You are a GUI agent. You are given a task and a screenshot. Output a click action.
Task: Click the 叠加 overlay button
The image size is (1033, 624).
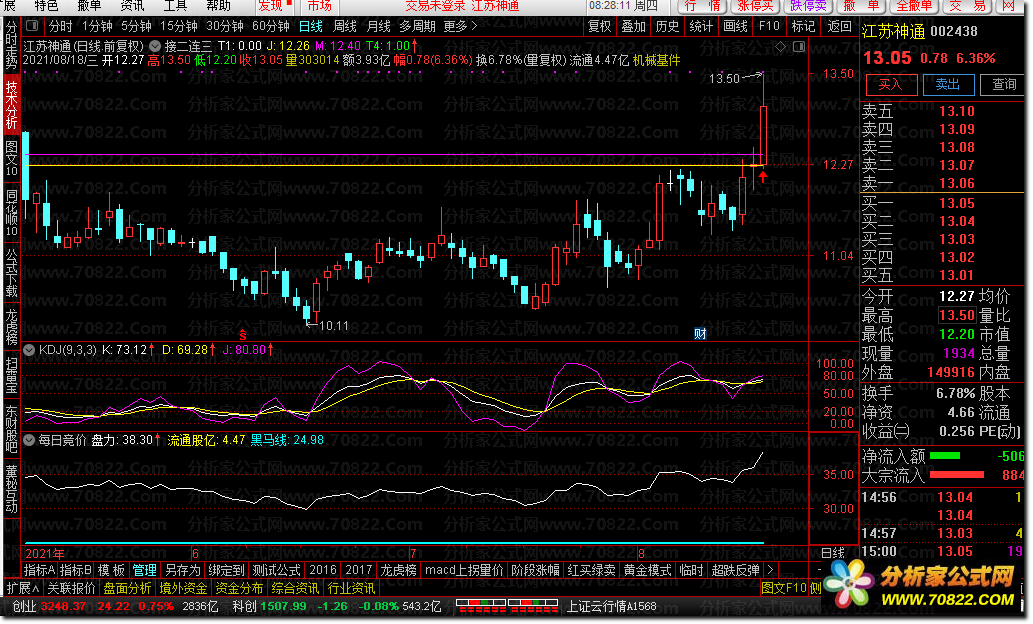pyautogui.click(x=634, y=26)
